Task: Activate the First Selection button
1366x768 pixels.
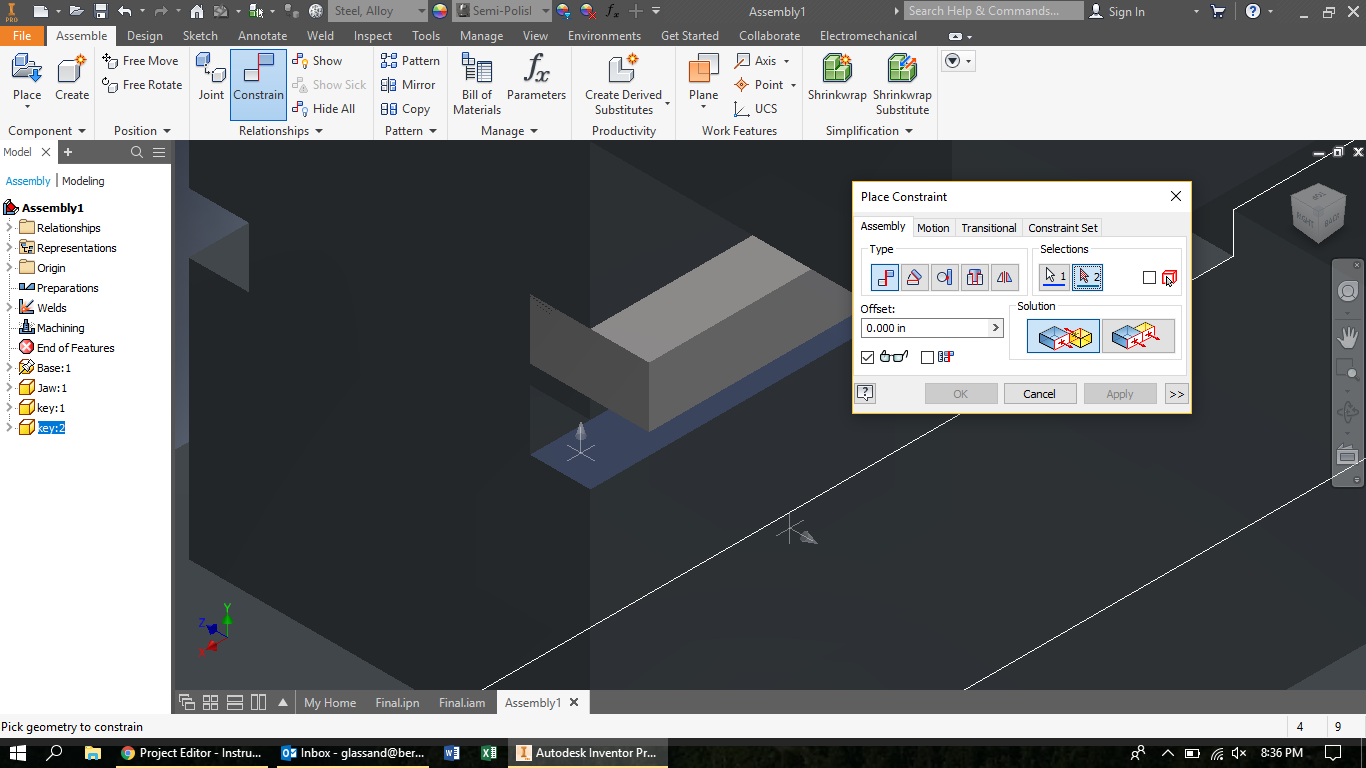Action: point(1054,277)
